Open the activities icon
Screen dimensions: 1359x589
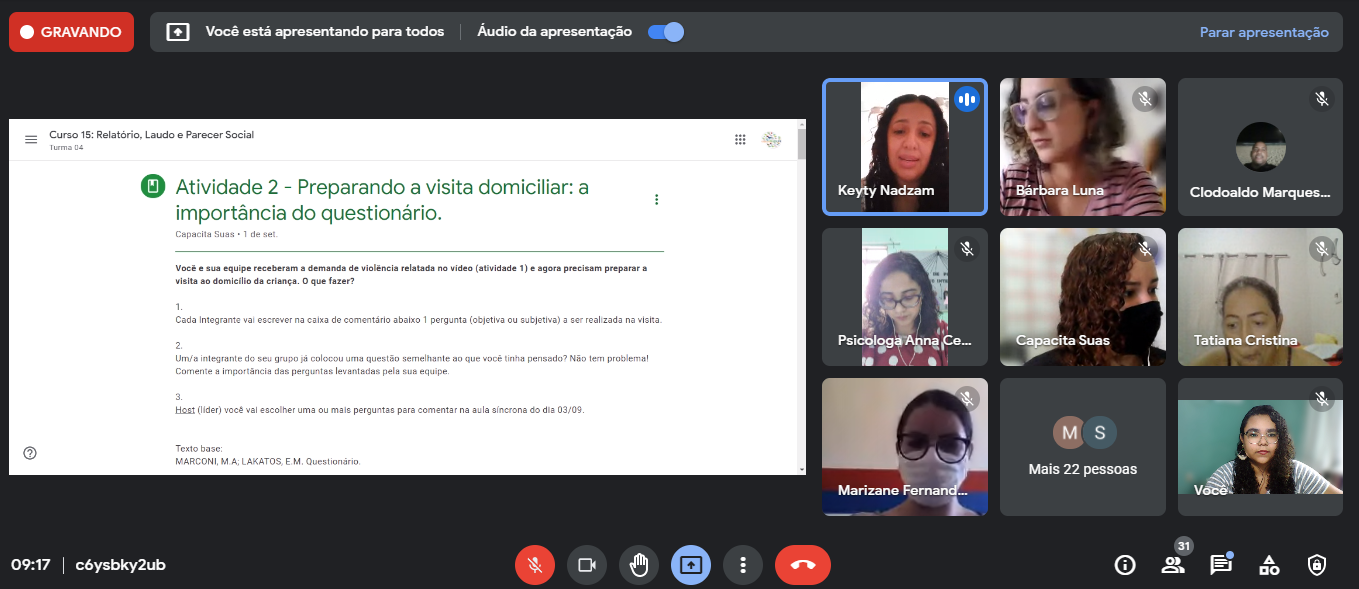coord(1269,565)
